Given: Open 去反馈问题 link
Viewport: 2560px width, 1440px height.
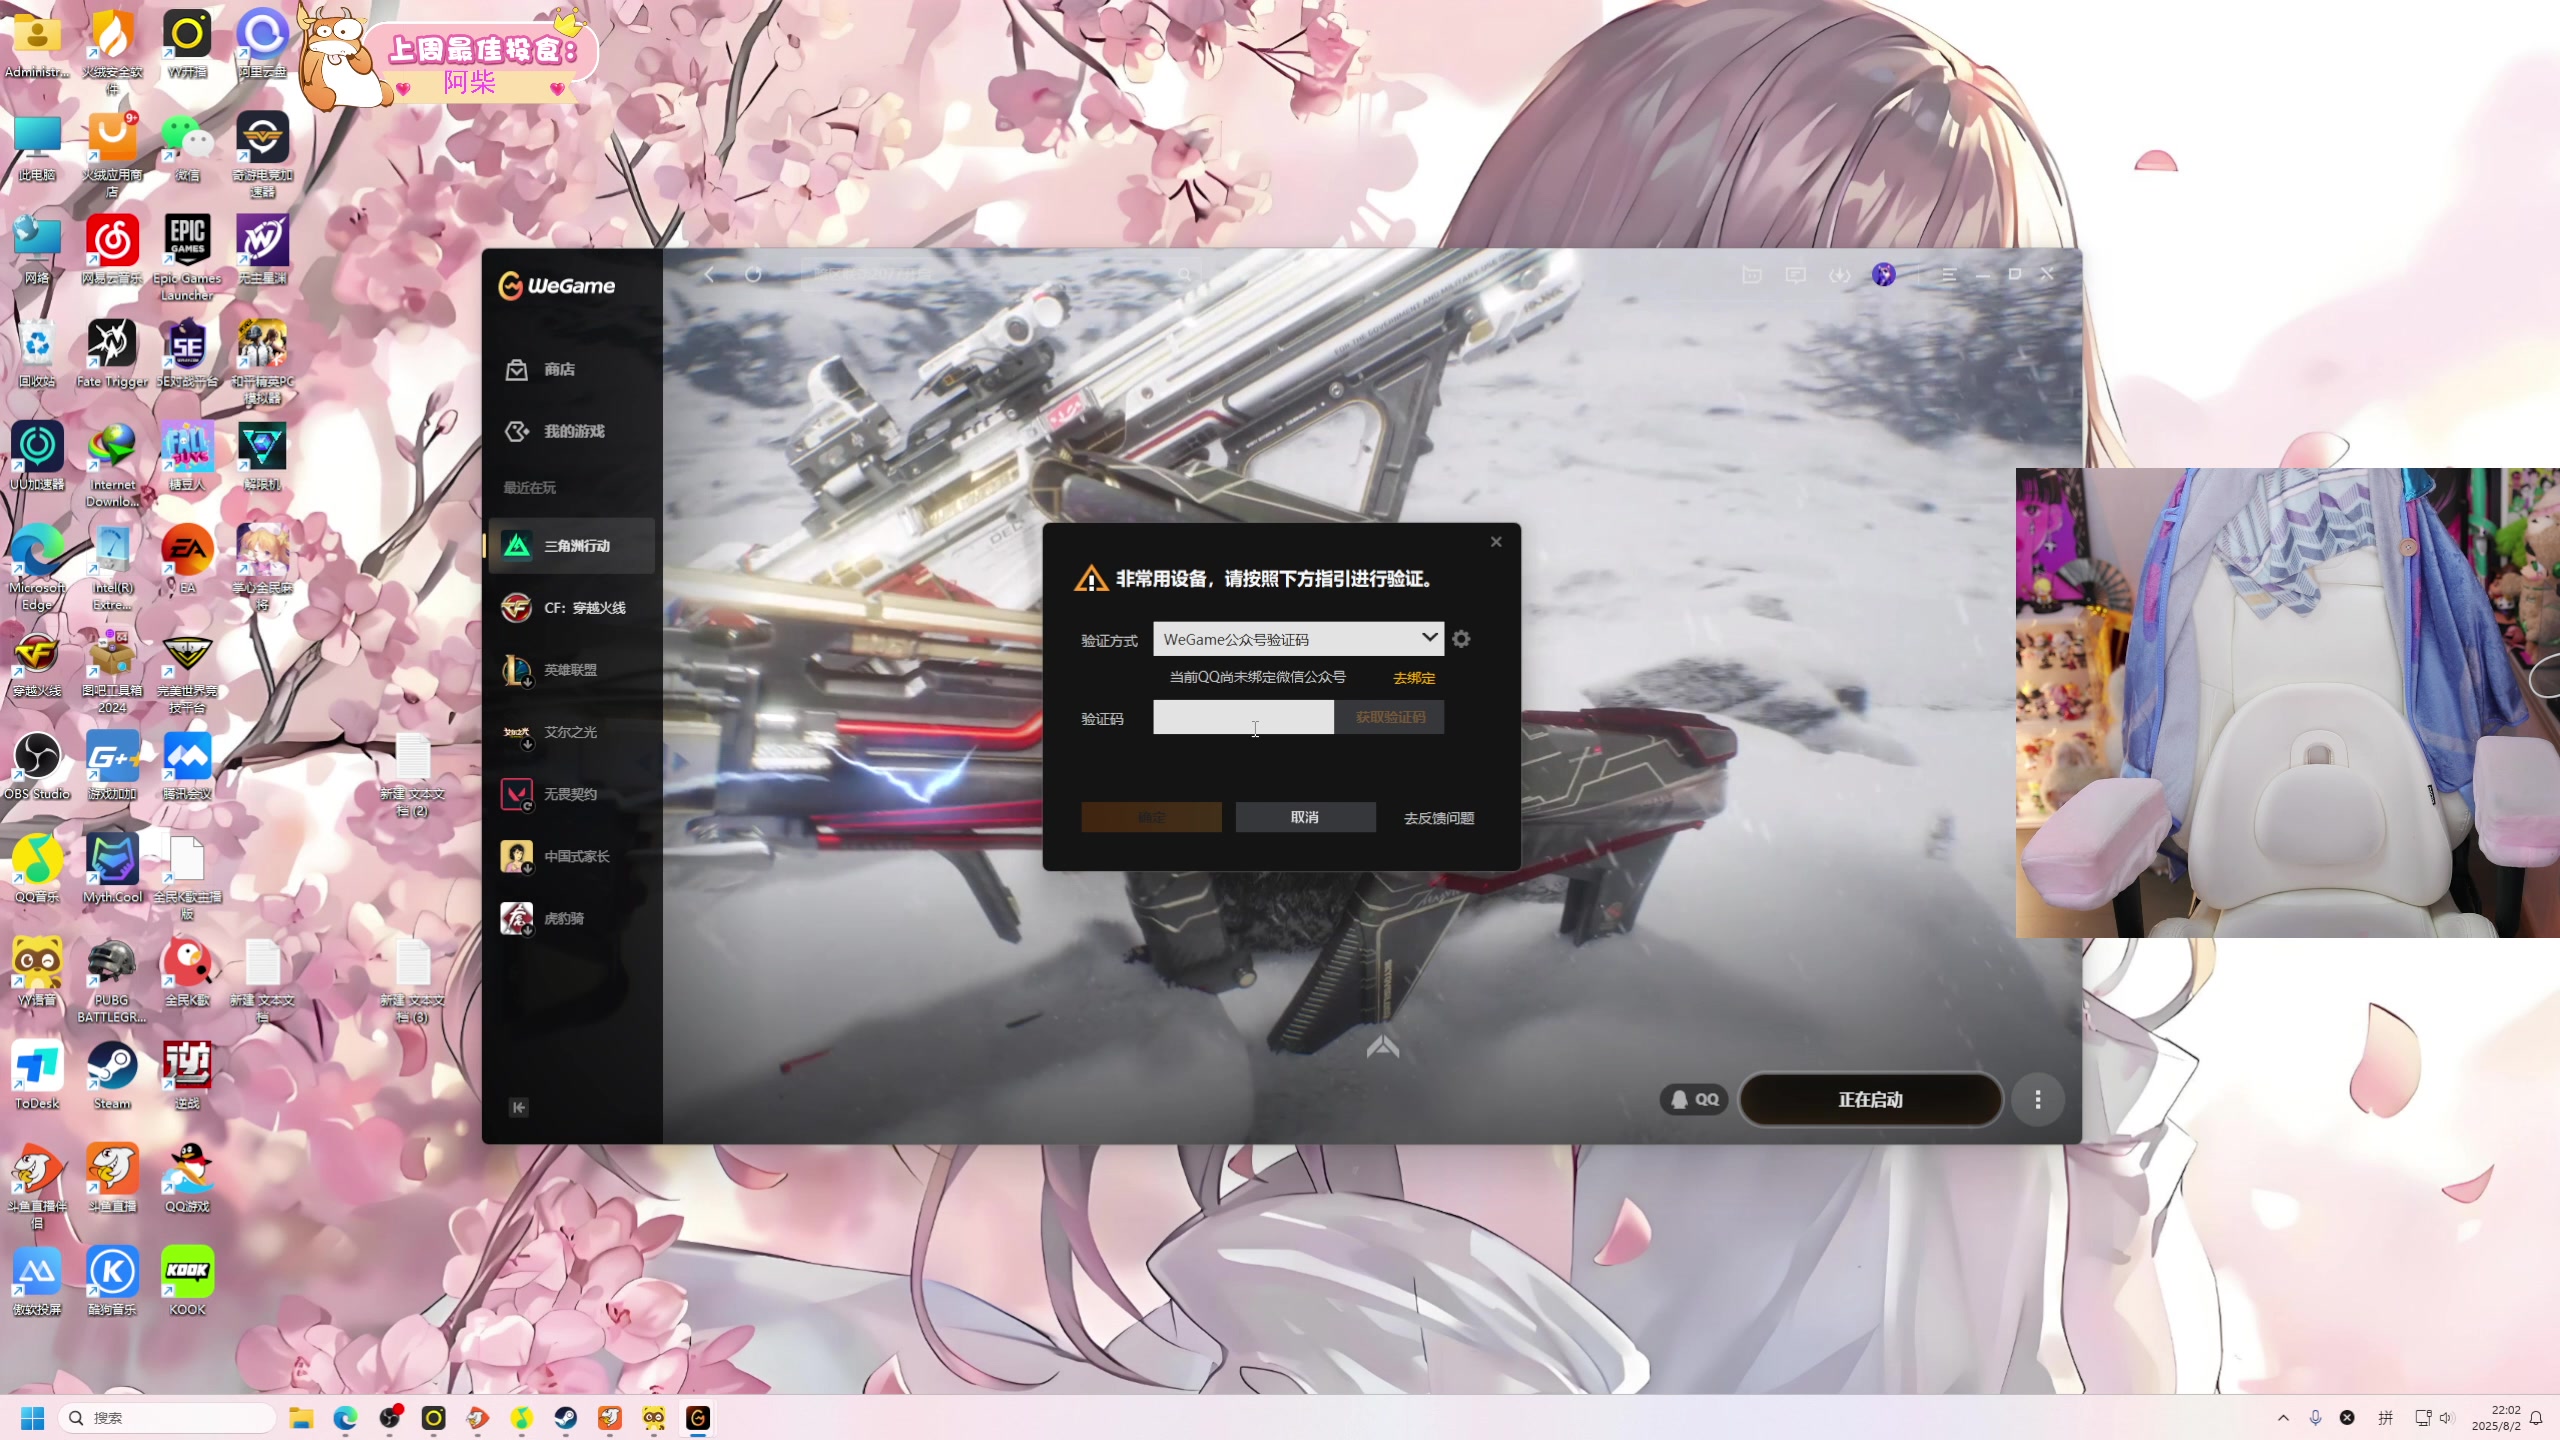Looking at the screenshot, I should tap(1439, 818).
